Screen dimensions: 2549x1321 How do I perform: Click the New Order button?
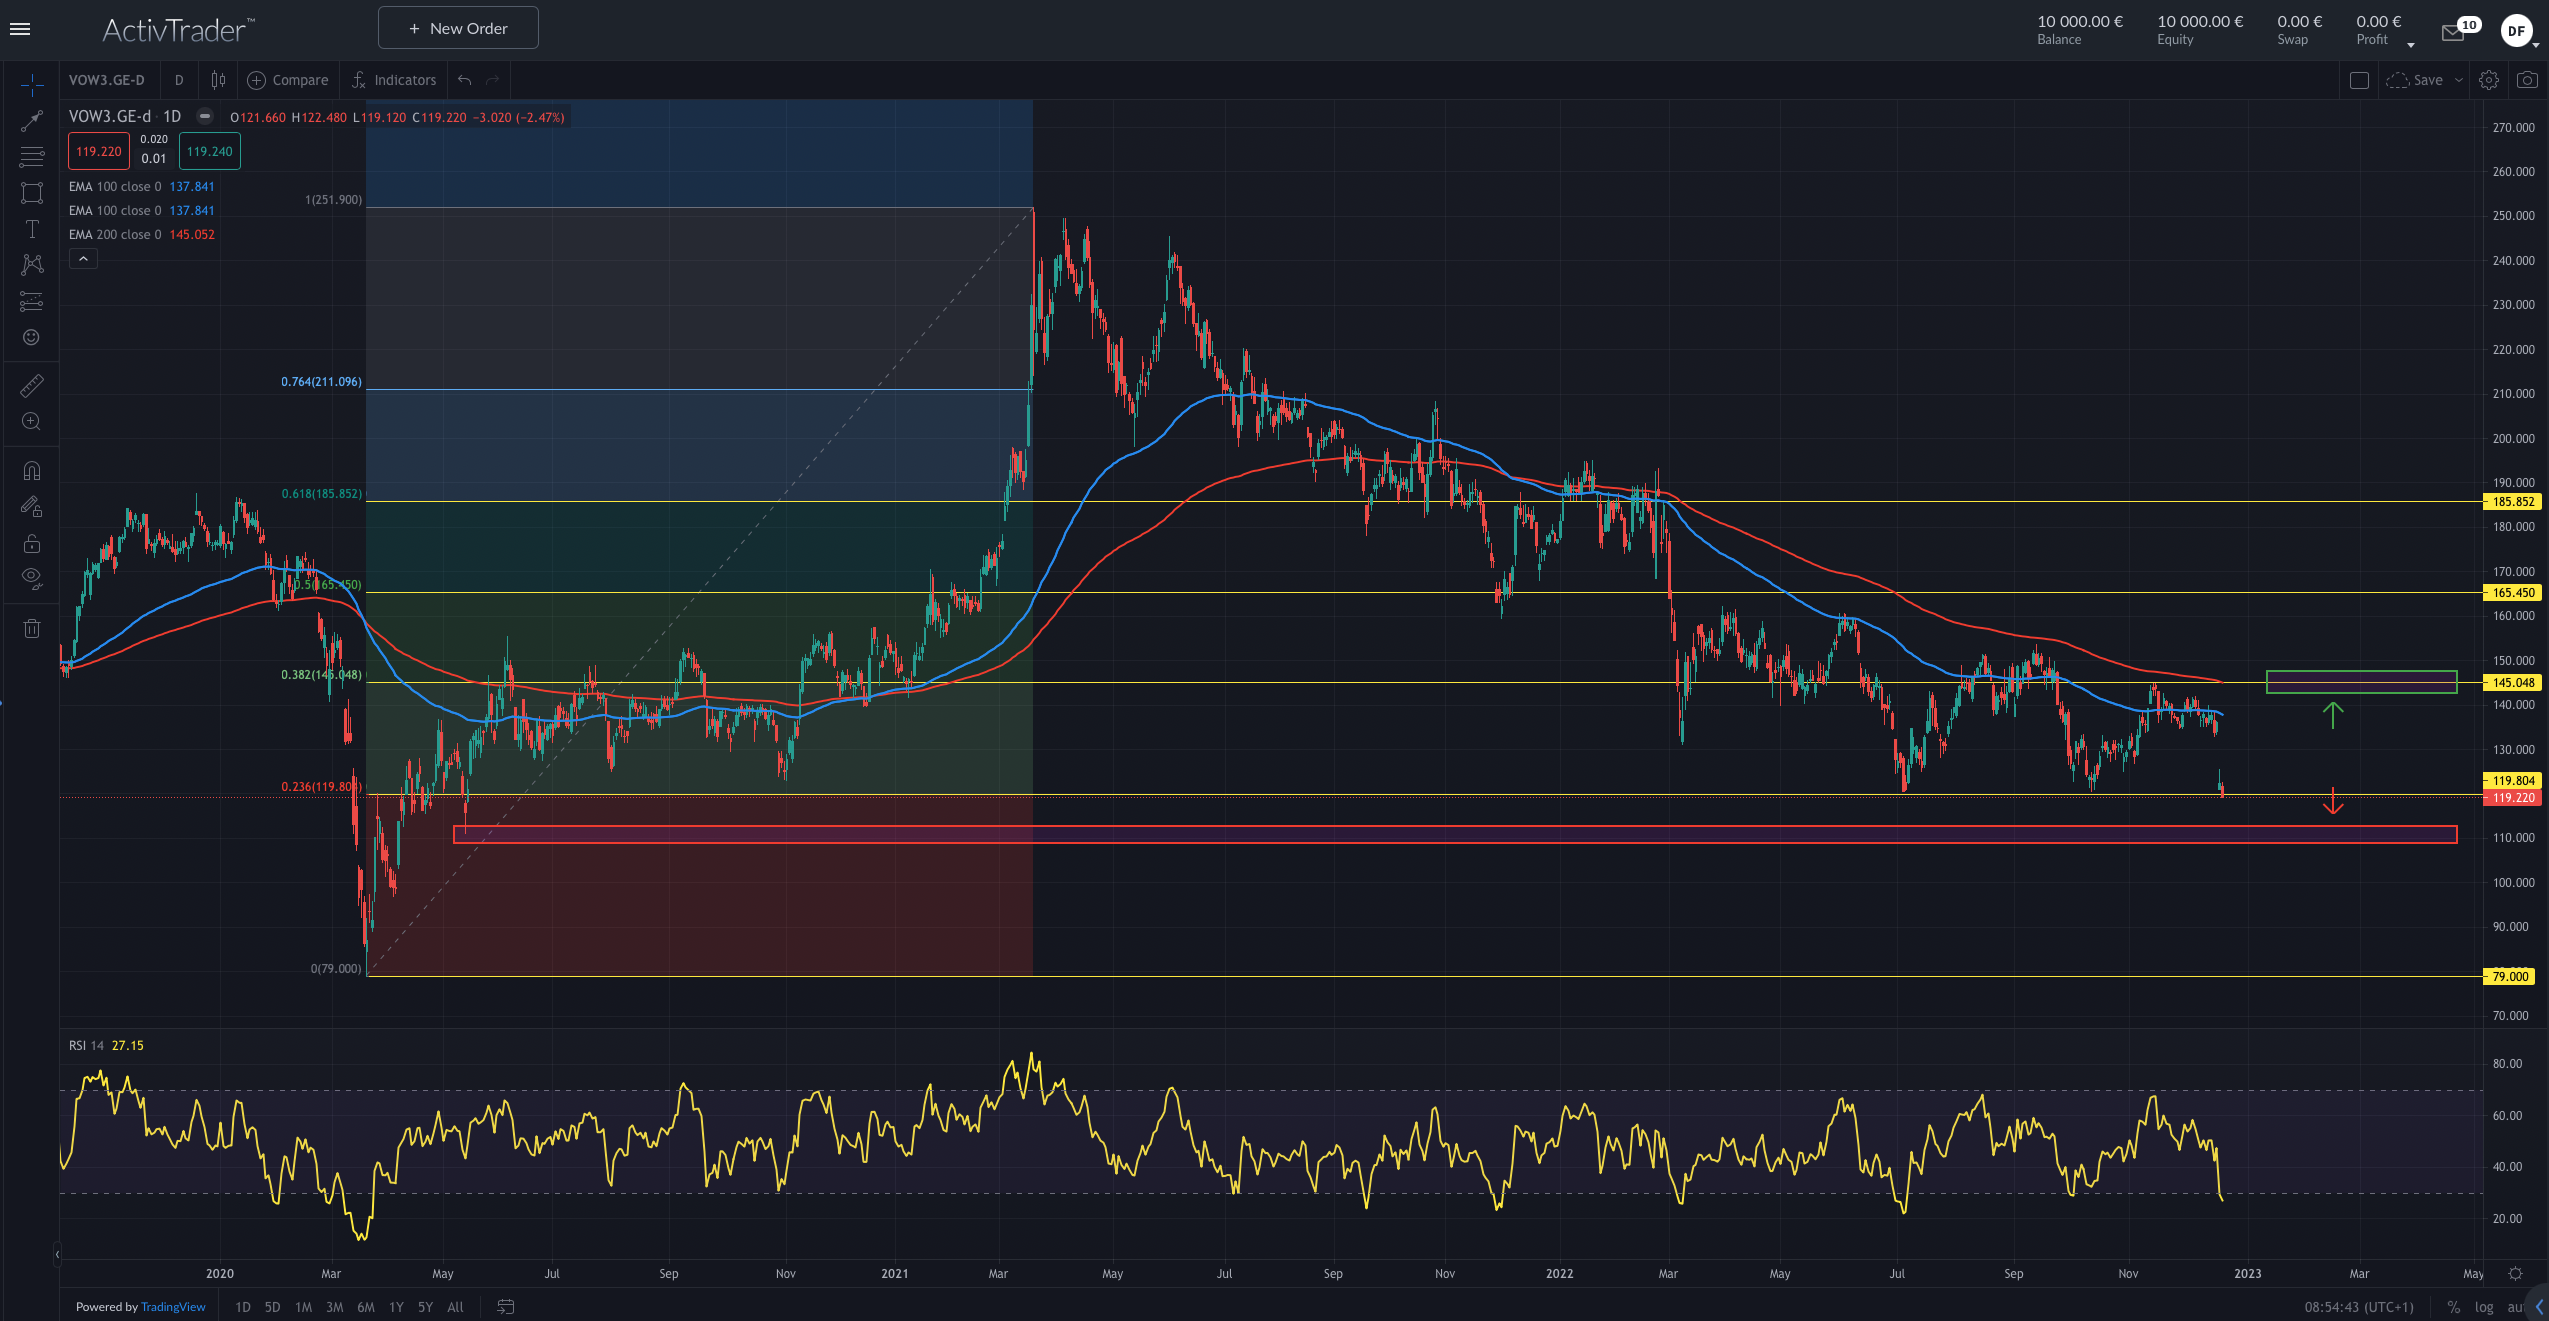[x=458, y=28]
